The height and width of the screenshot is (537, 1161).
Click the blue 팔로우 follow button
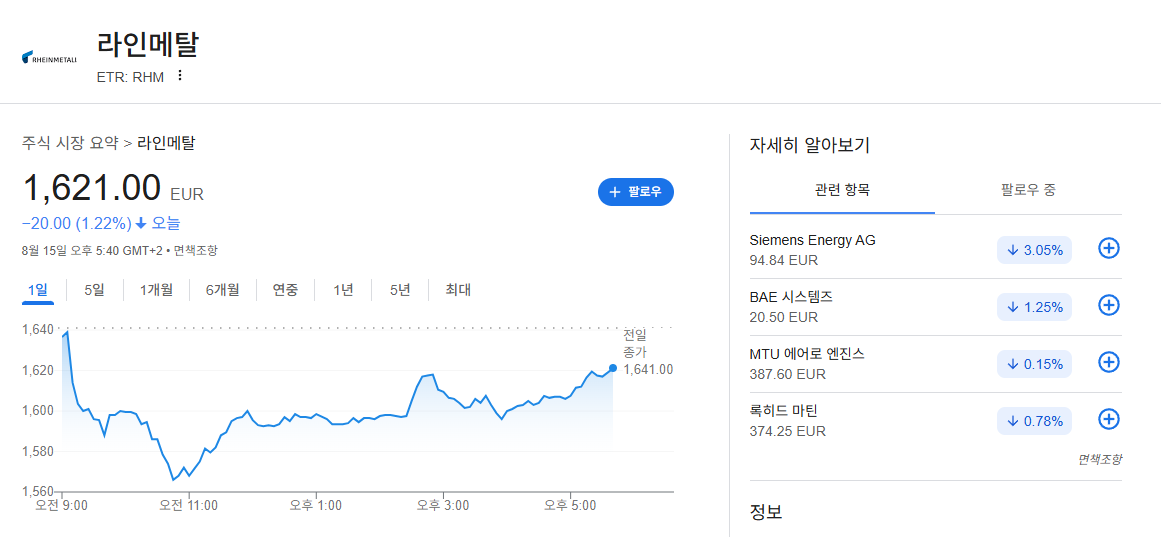(x=636, y=192)
